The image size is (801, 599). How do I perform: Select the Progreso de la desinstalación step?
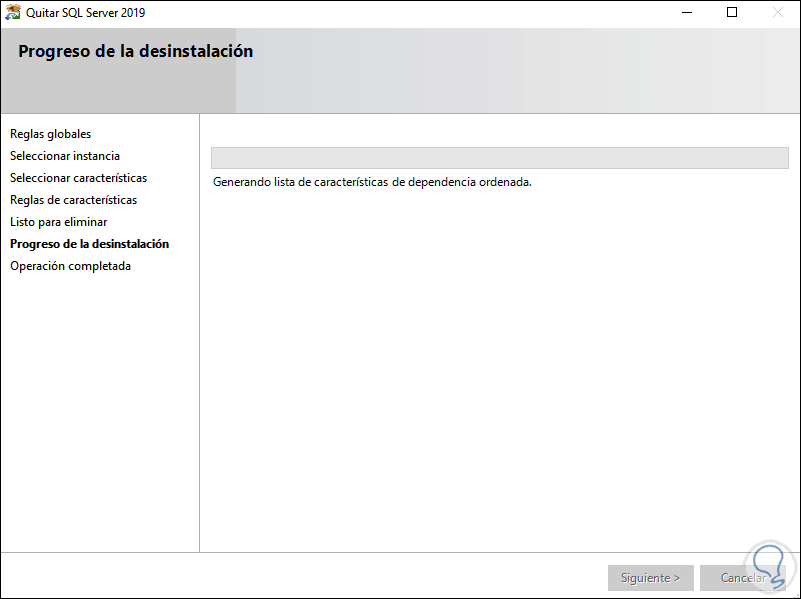point(89,244)
